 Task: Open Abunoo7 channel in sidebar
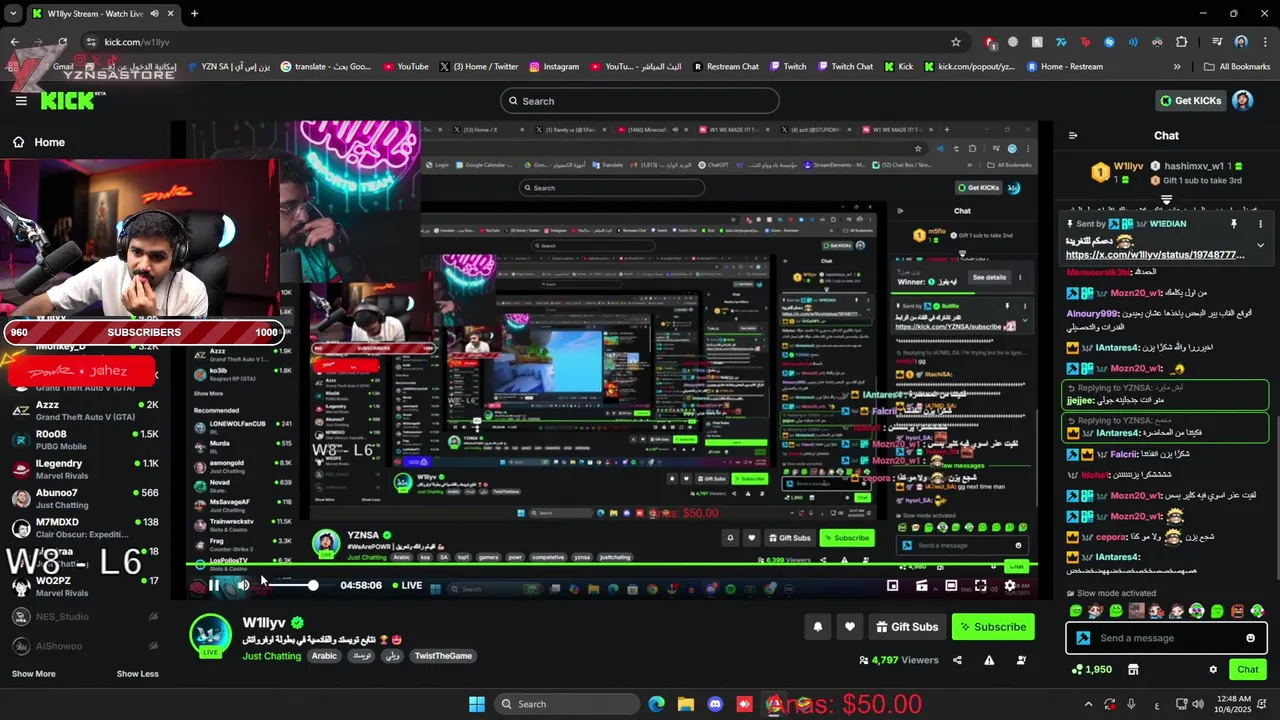85,498
